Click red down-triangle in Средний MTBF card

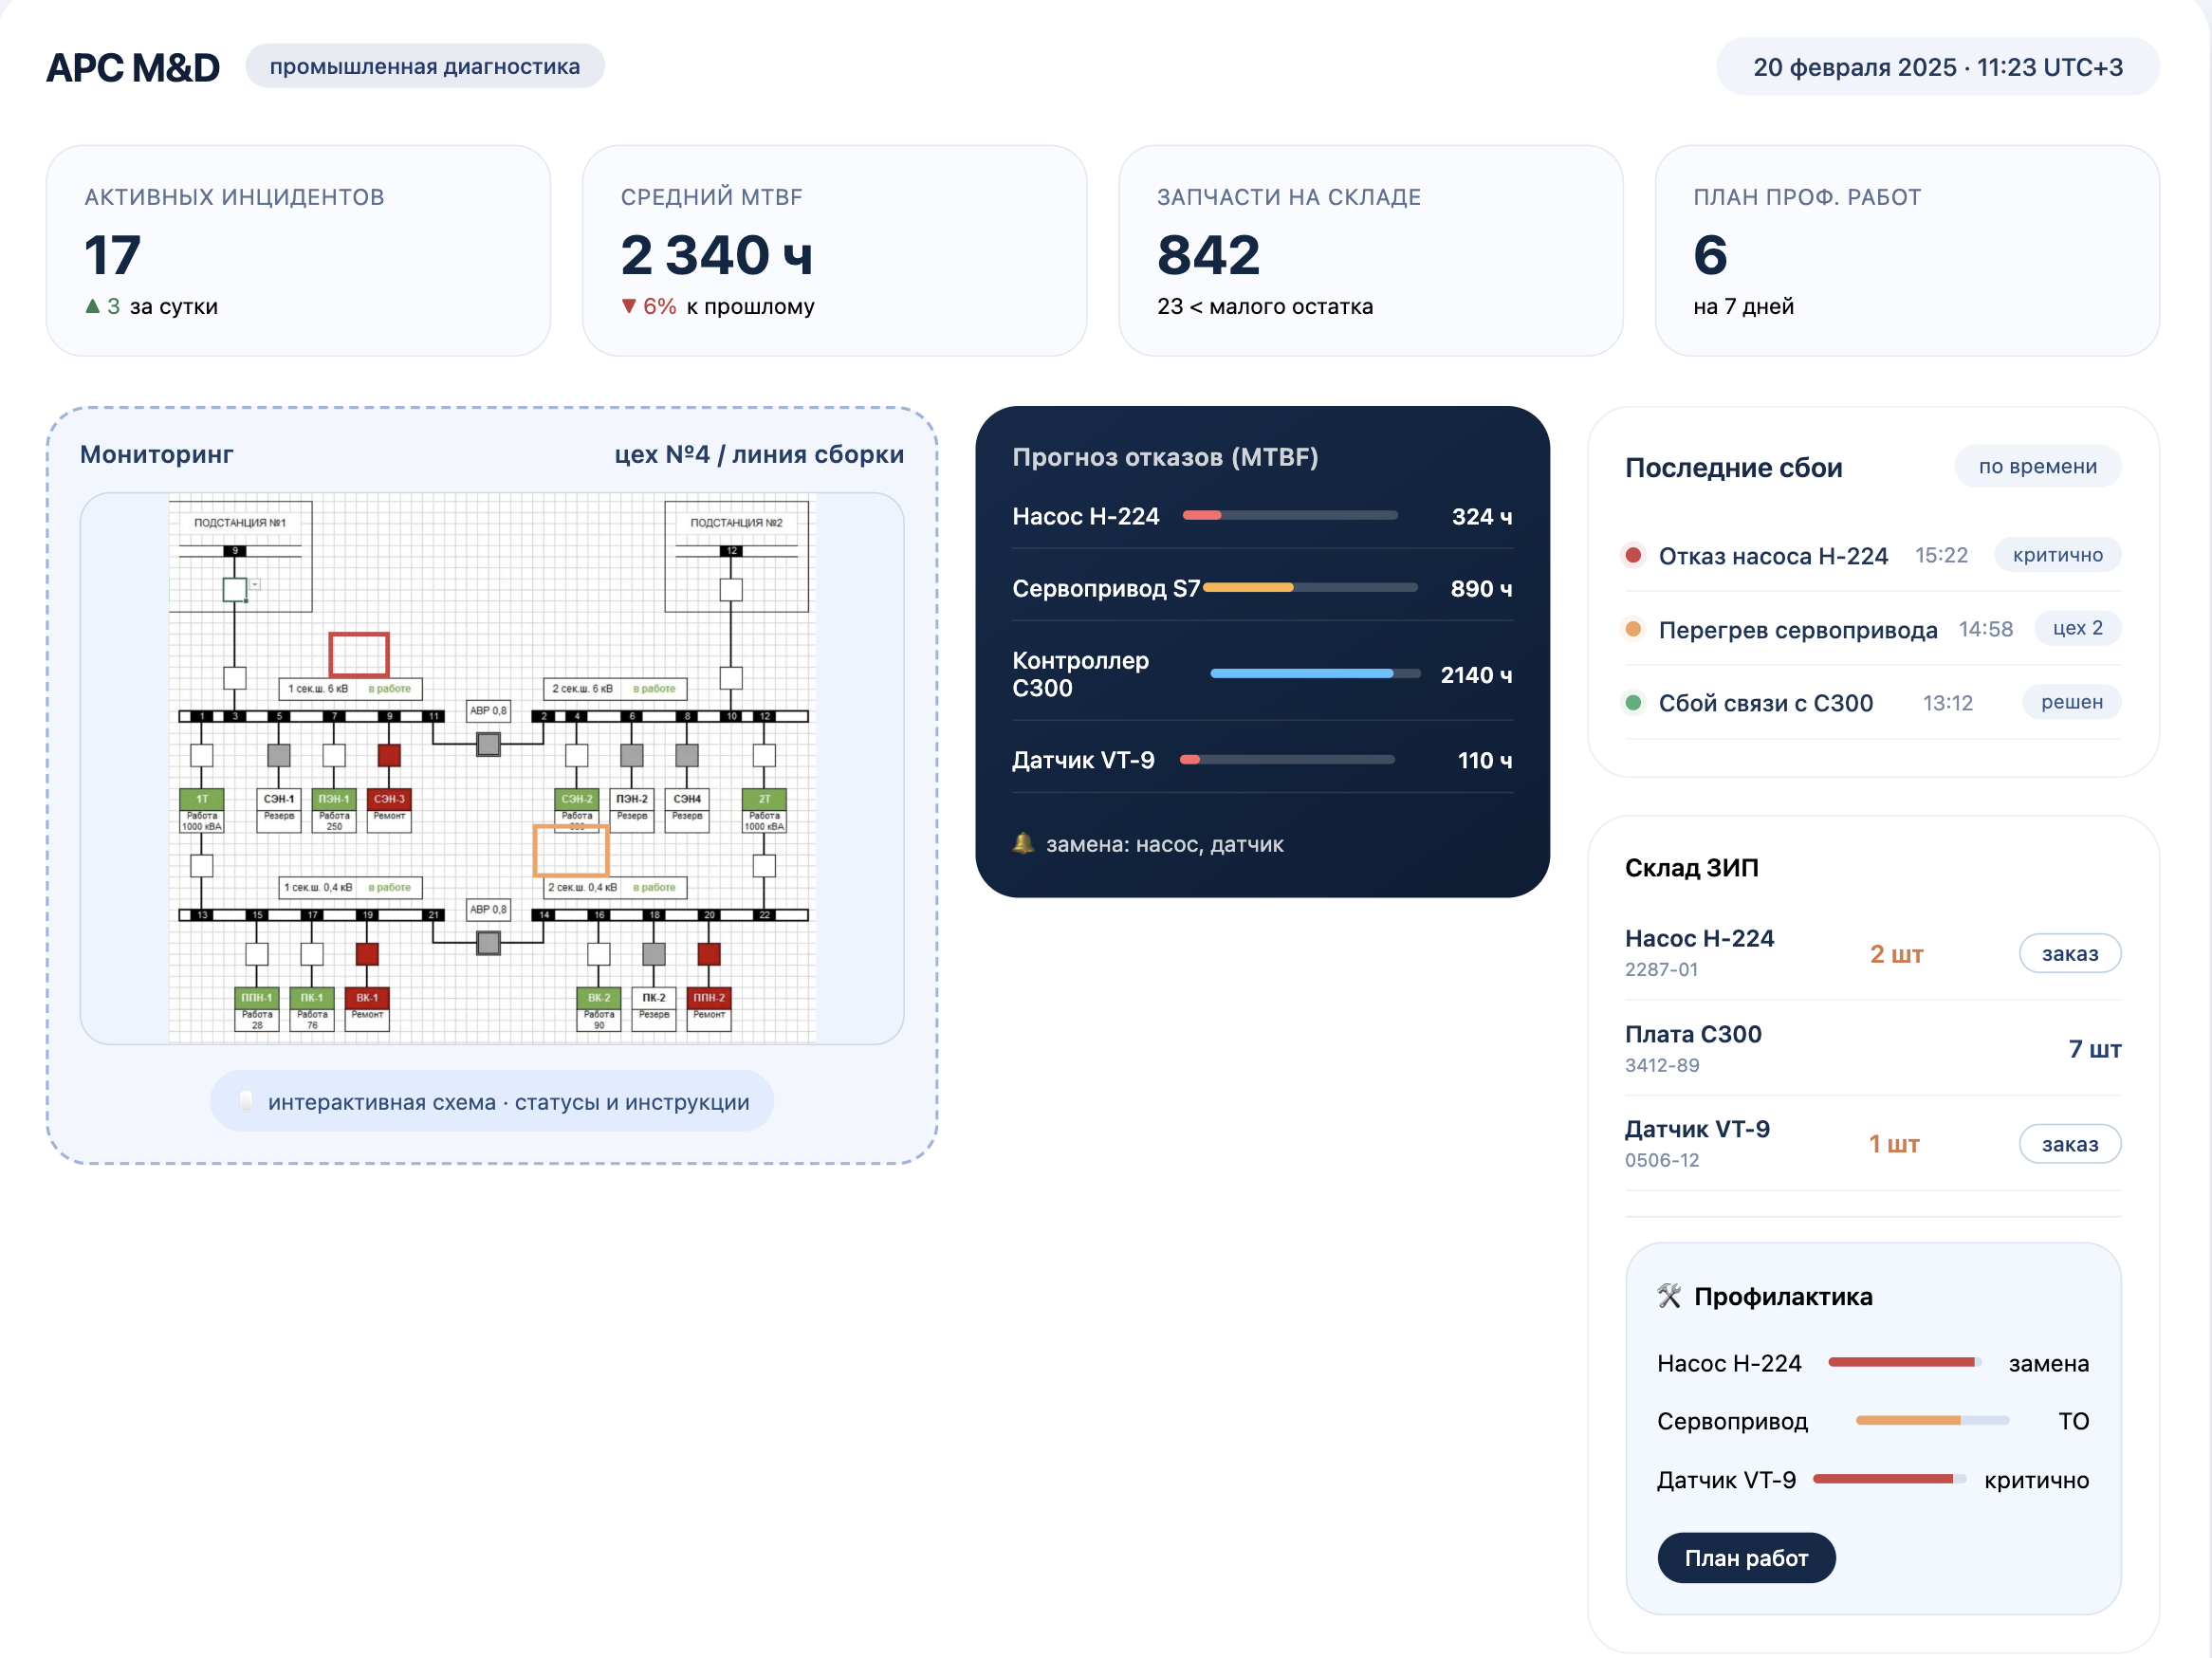point(628,306)
